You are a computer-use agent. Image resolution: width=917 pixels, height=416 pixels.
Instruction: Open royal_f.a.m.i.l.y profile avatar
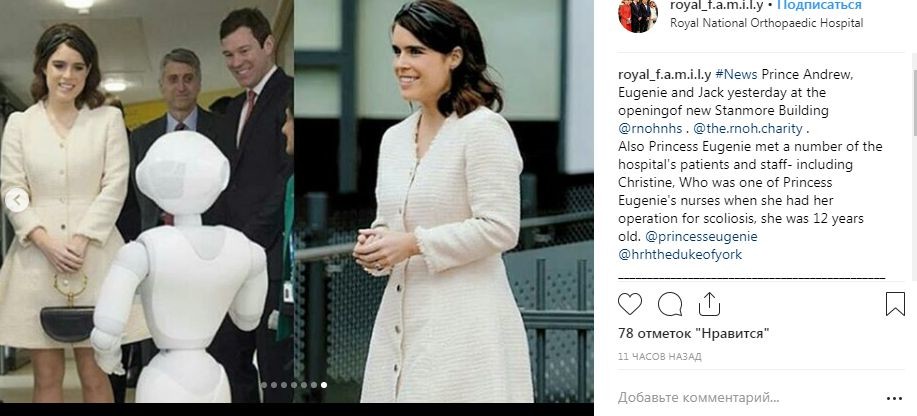coord(638,14)
